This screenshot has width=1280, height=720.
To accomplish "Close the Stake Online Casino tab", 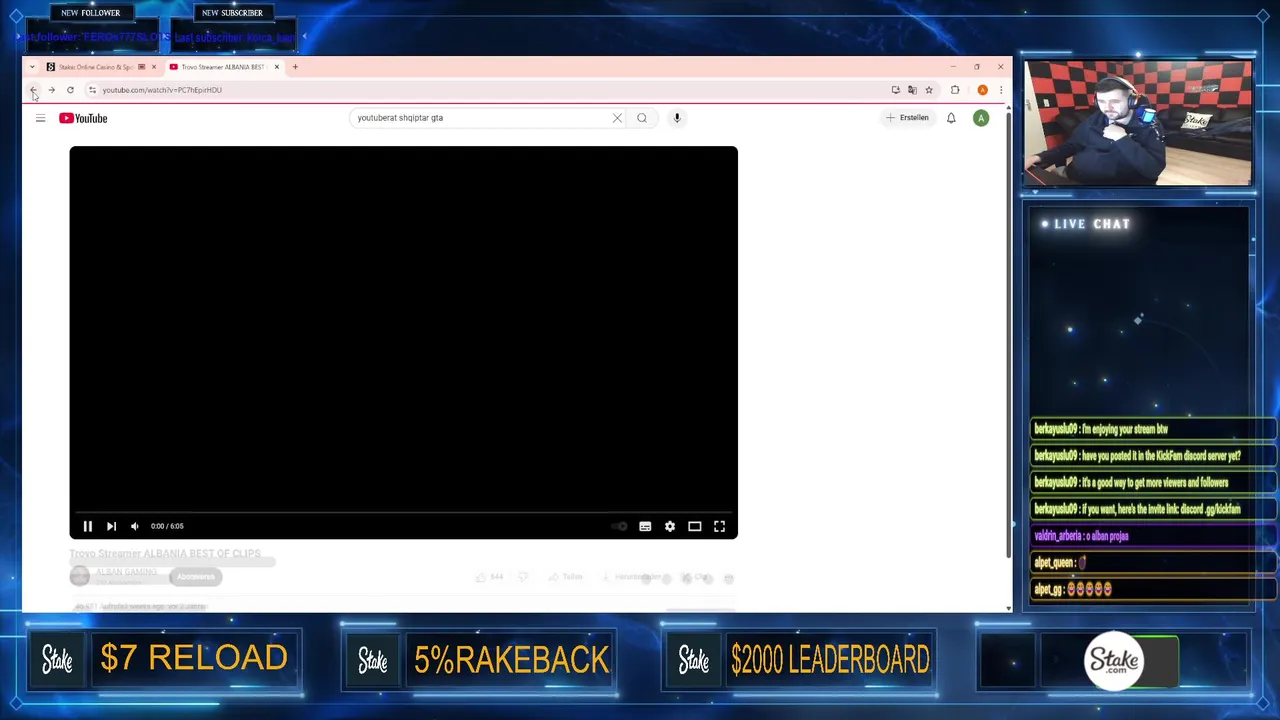I will (154, 67).
